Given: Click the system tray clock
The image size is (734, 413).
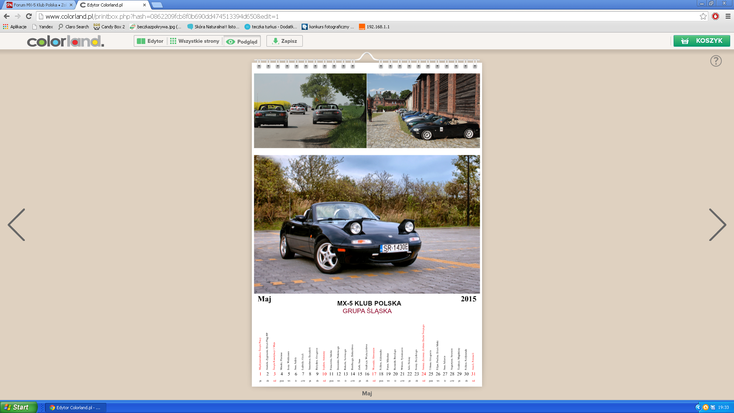Looking at the screenshot, I should [x=724, y=407].
